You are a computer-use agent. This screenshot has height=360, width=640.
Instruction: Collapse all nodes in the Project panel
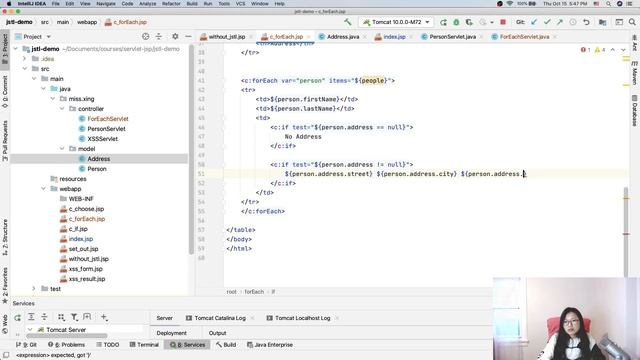tap(158, 37)
